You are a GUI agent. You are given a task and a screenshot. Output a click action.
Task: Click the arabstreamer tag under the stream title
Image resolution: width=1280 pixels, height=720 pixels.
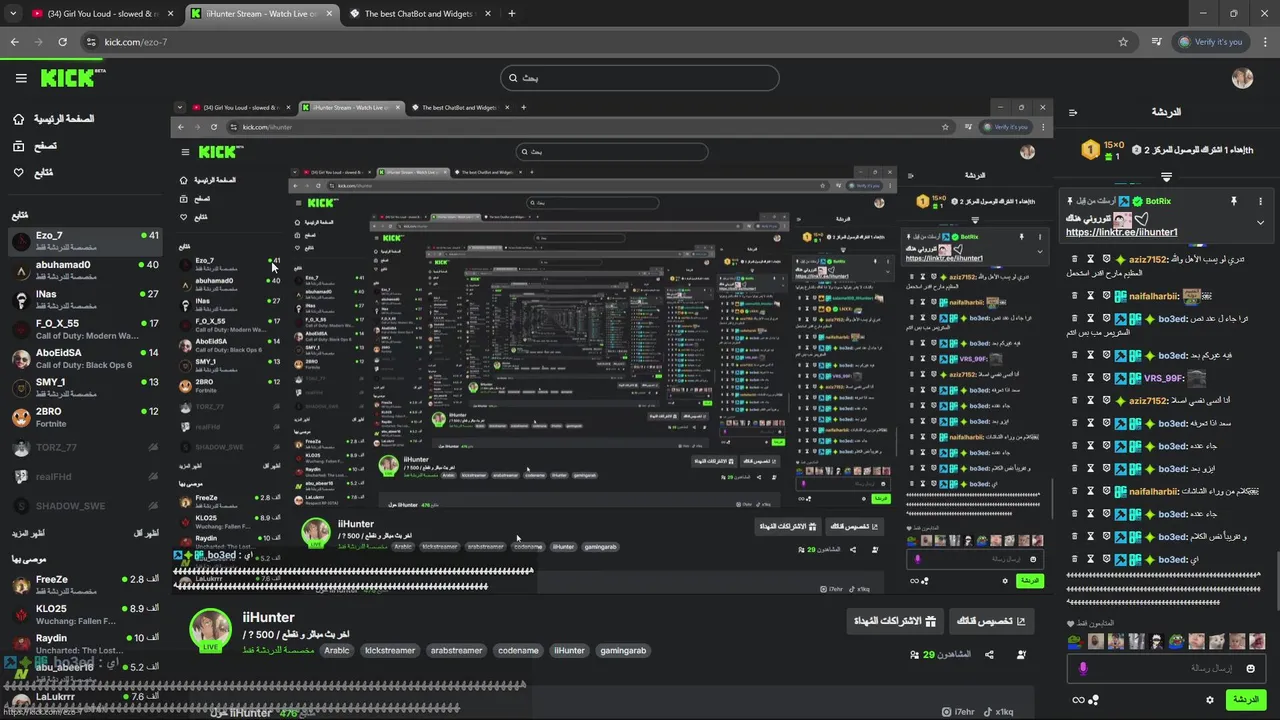pyautogui.click(x=456, y=650)
